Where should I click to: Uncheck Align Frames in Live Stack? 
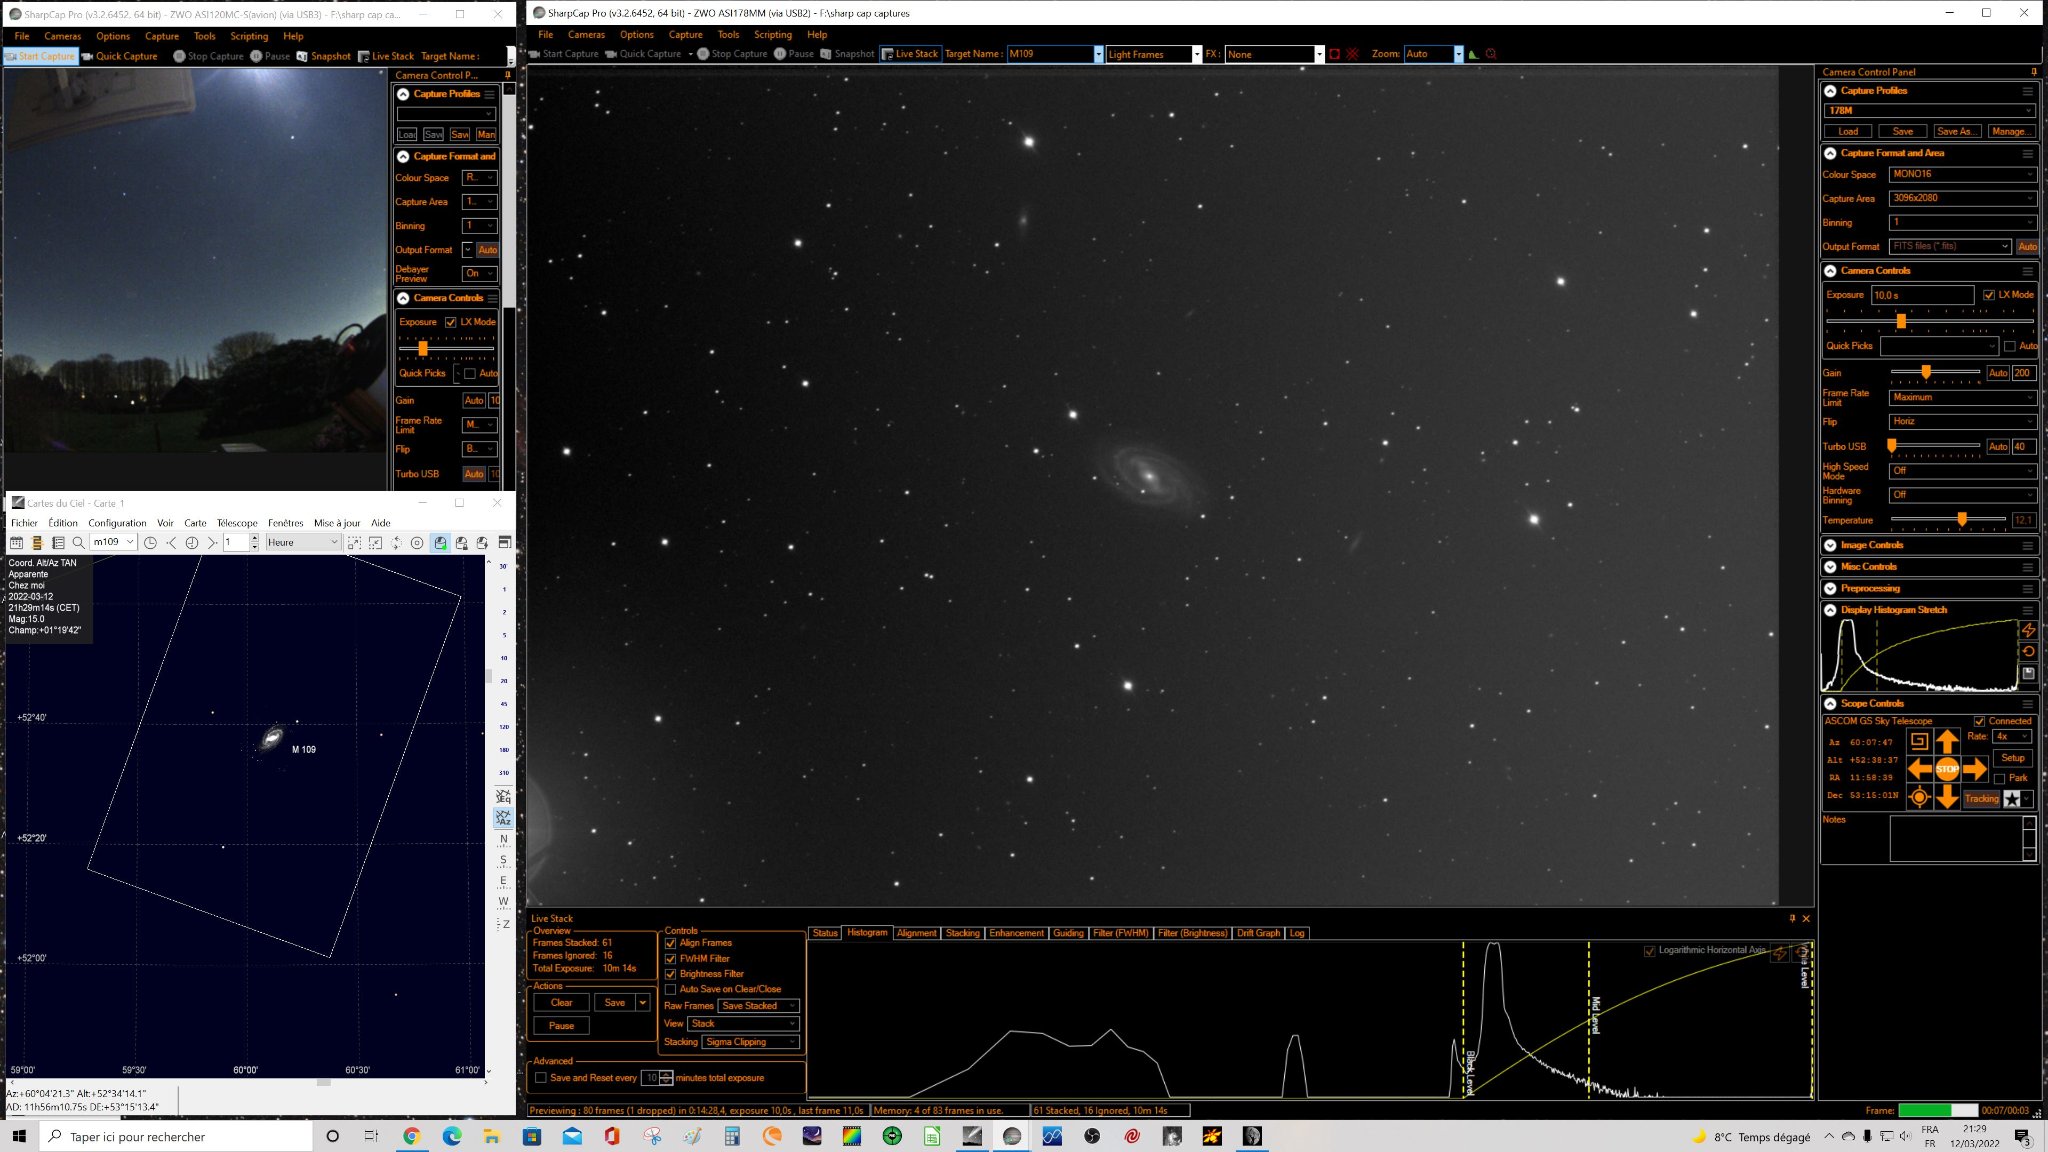670,943
